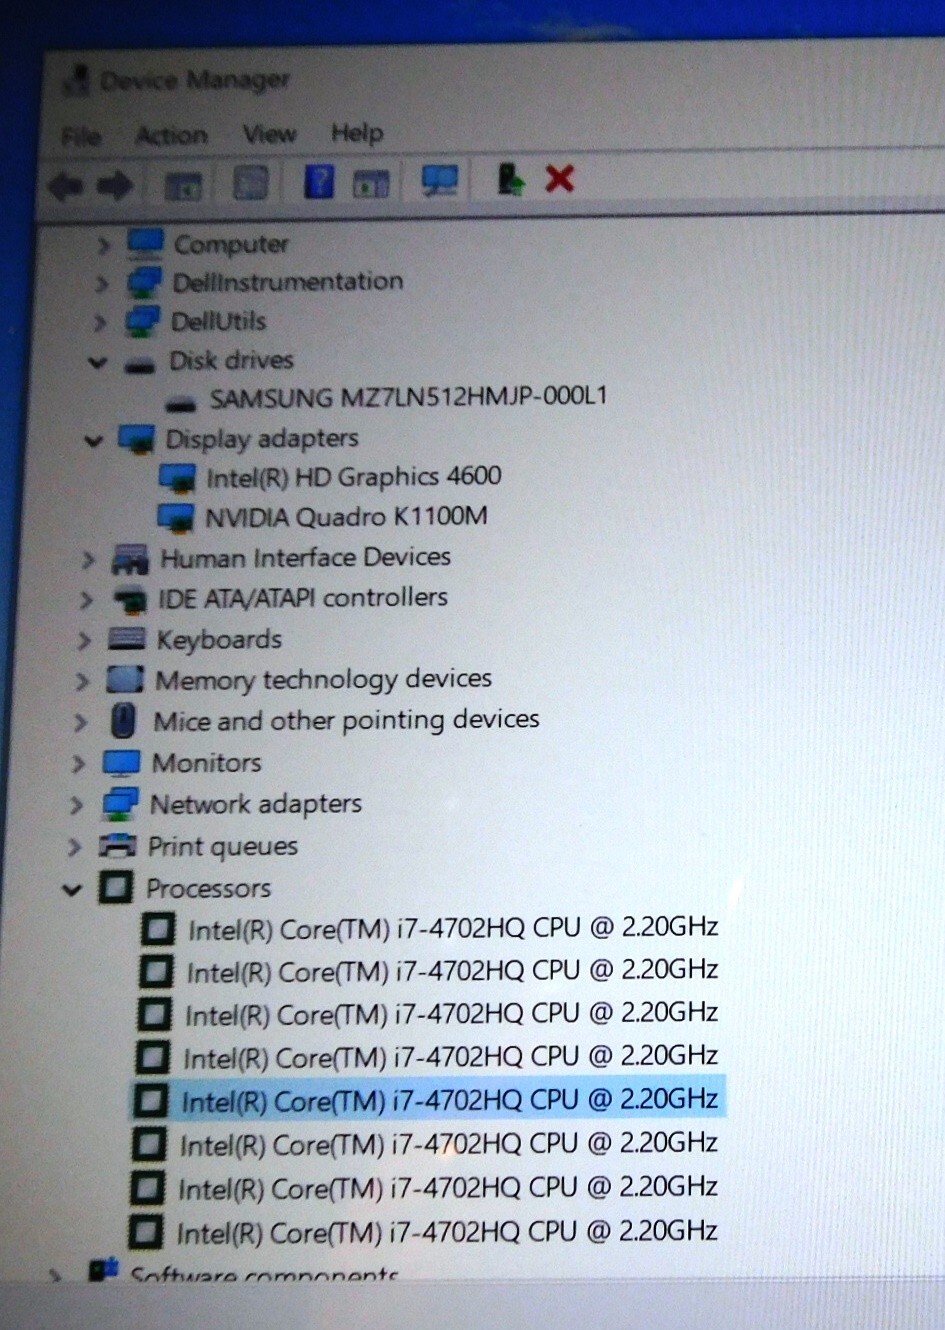Expand the DellUtils node

(99, 322)
